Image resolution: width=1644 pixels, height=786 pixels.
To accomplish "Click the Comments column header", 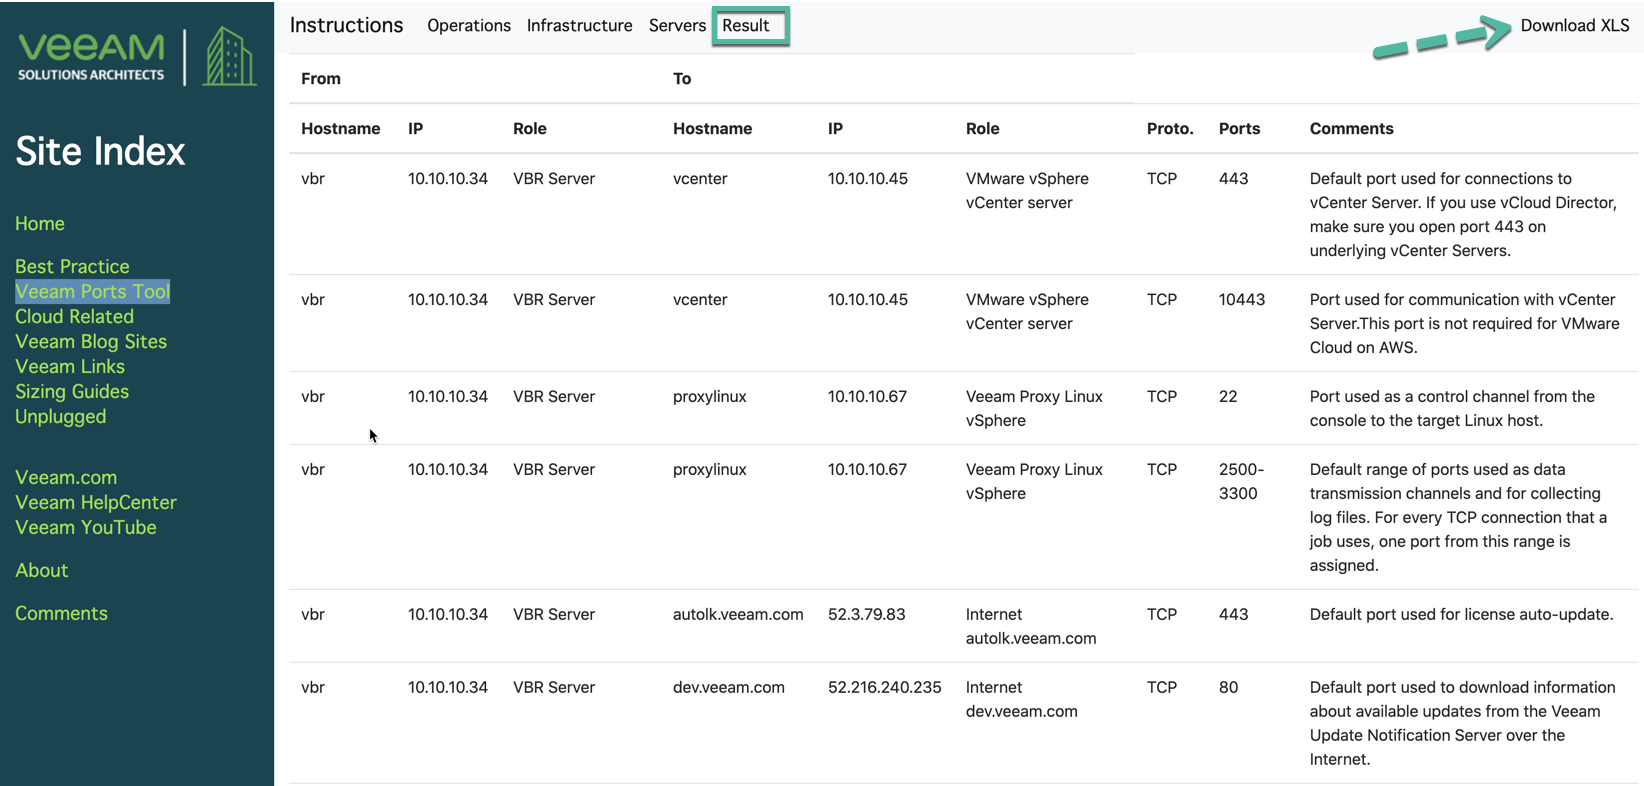I will click(x=1352, y=128).
